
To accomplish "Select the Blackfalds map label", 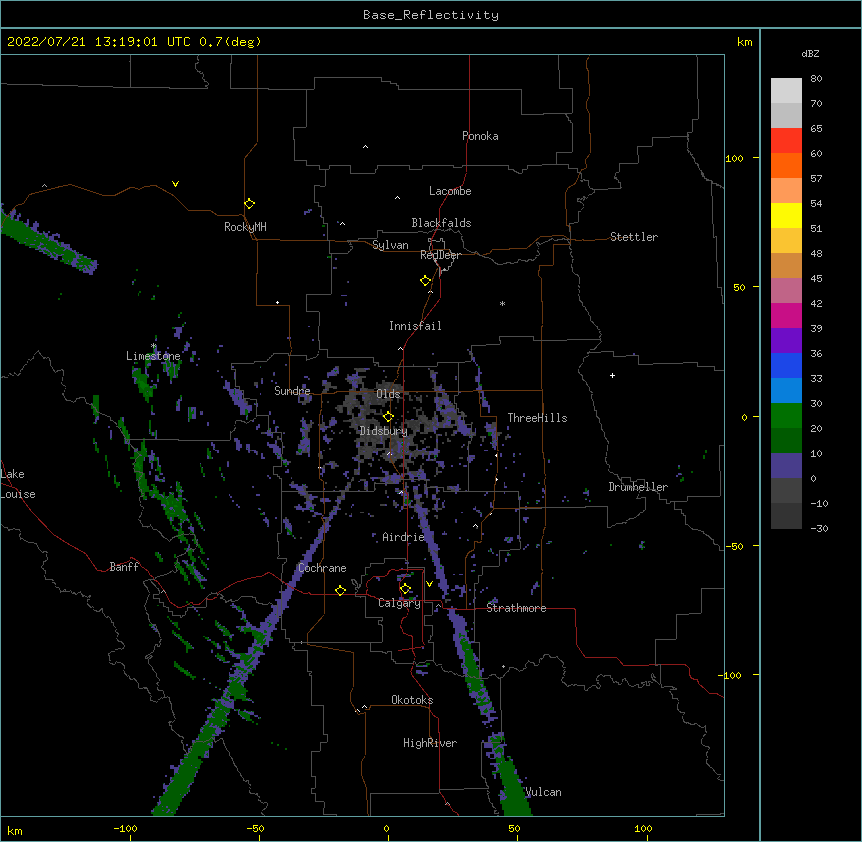I will click(441, 223).
